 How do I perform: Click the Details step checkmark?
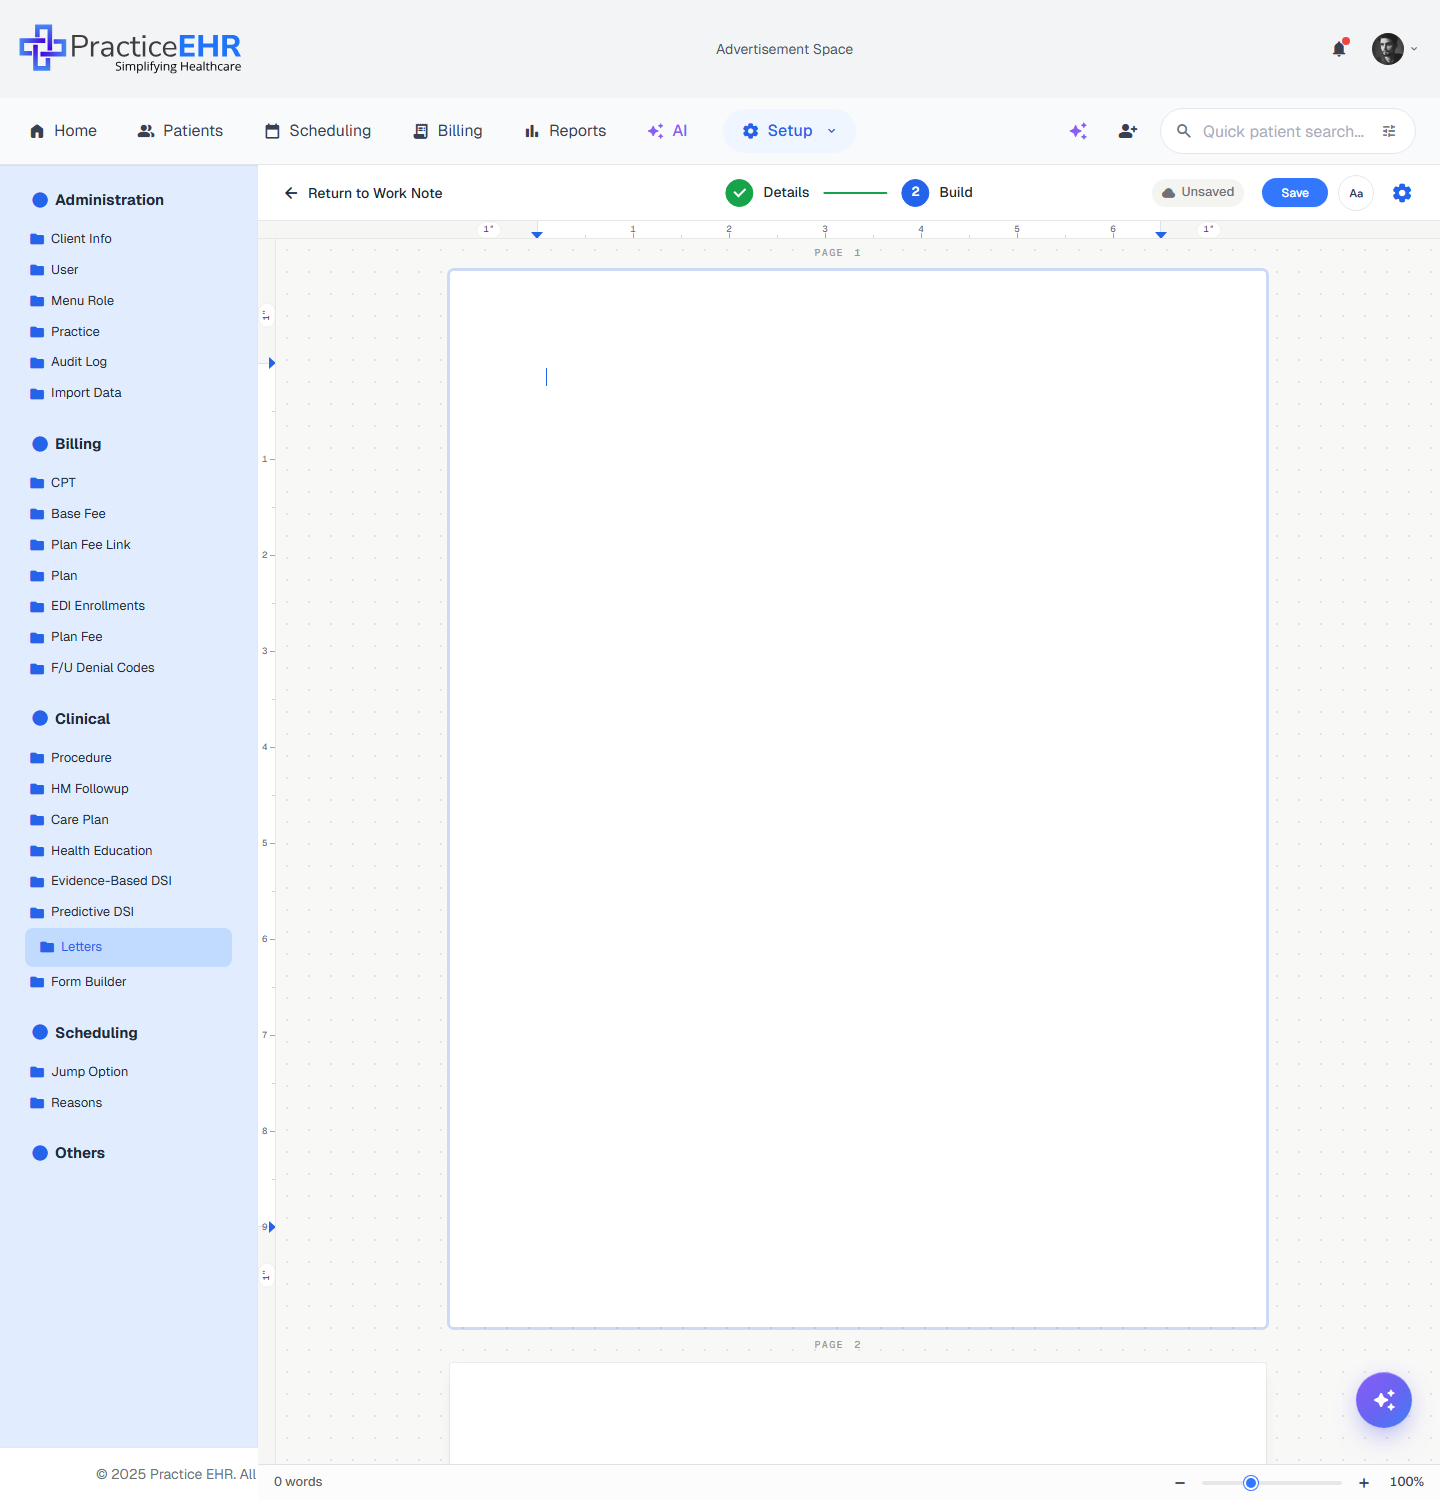pos(739,193)
